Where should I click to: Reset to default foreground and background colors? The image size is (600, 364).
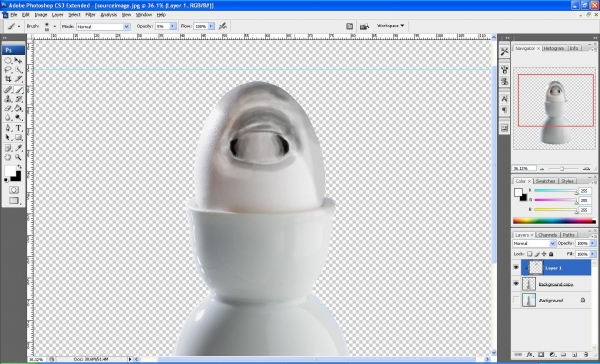click(x=6, y=180)
